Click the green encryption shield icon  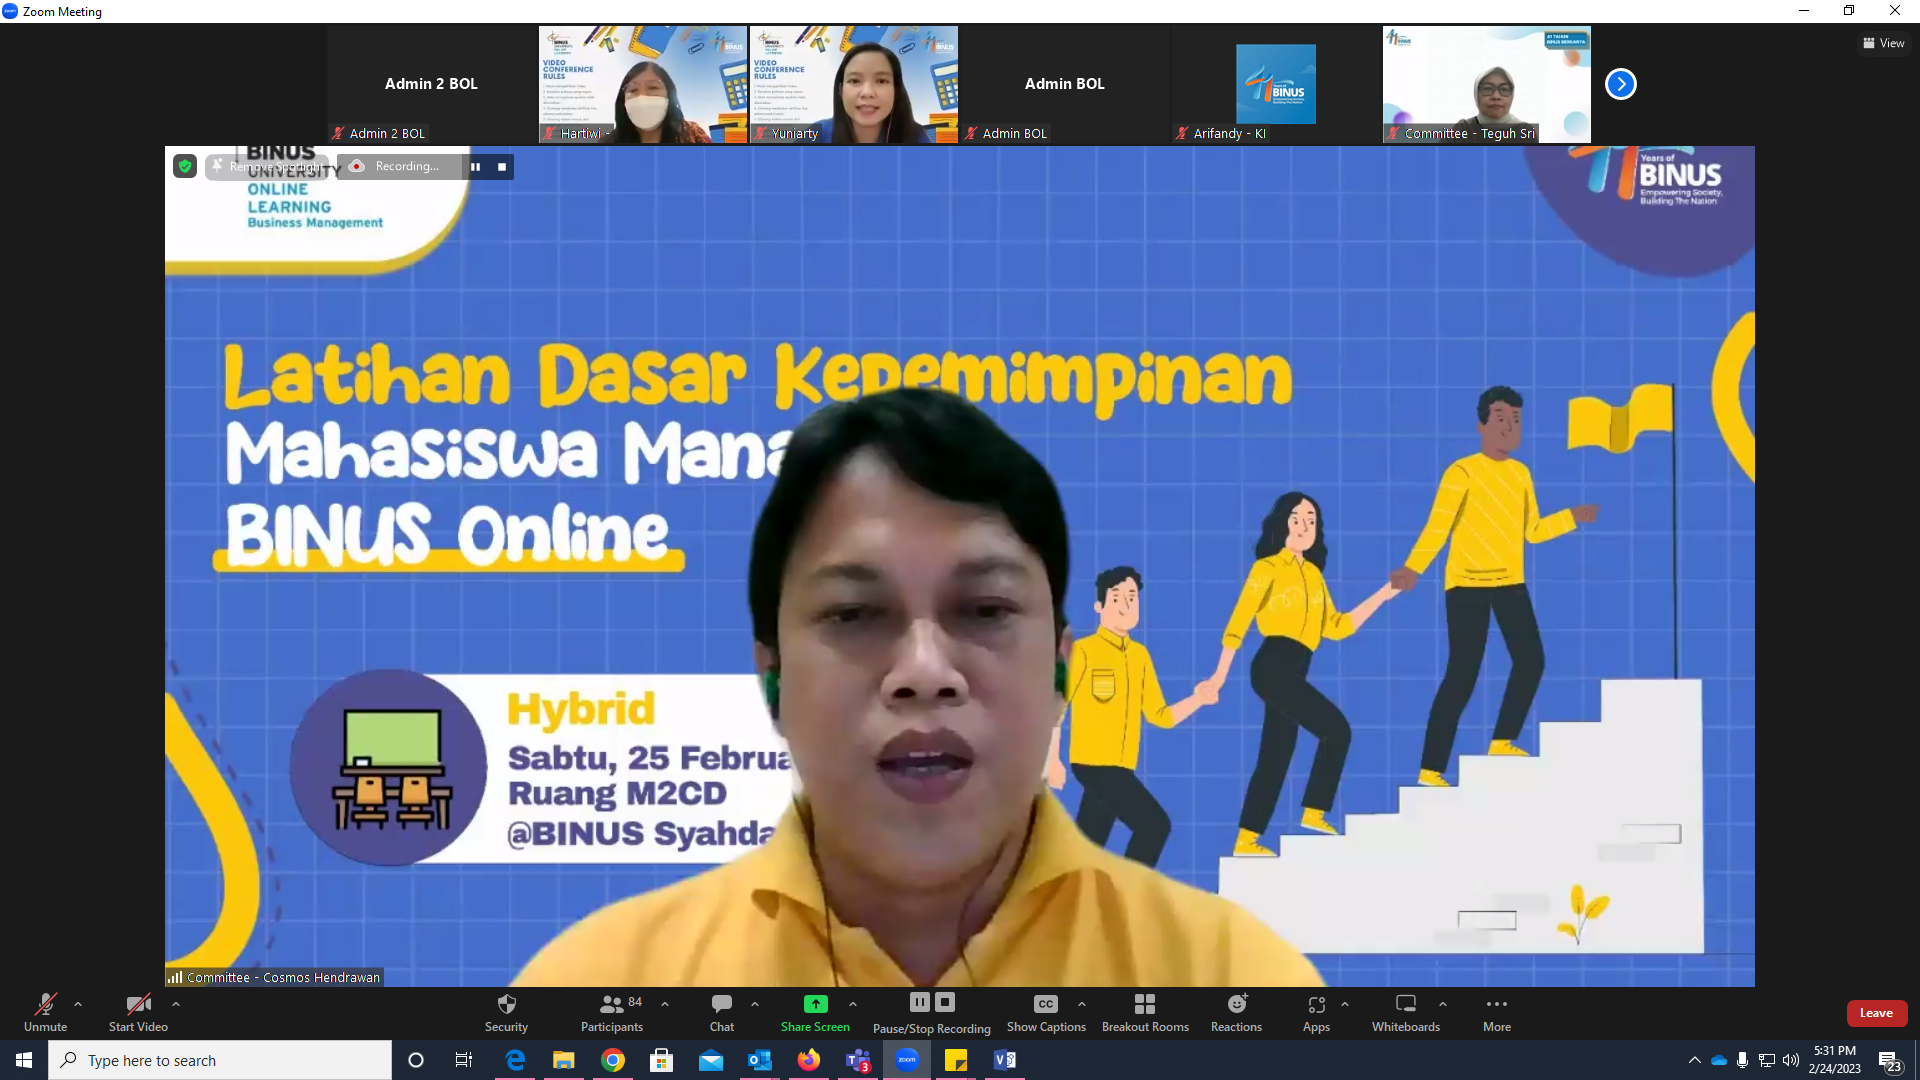185,166
